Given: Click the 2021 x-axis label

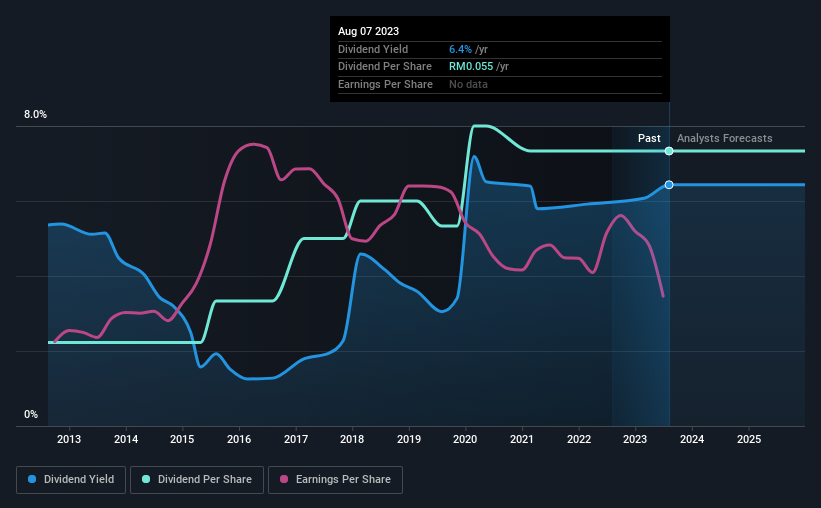Looking at the screenshot, I should coord(522,439).
